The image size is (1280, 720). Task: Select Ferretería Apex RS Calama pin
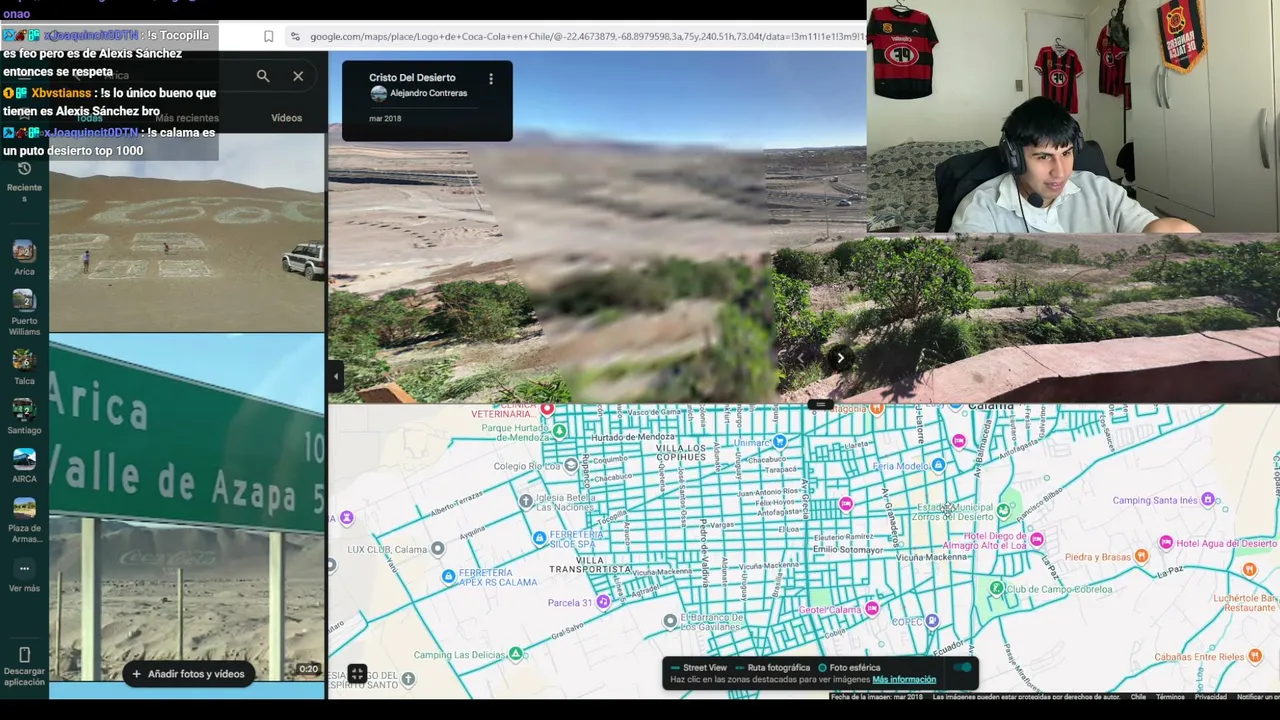click(x=449, y=576)
